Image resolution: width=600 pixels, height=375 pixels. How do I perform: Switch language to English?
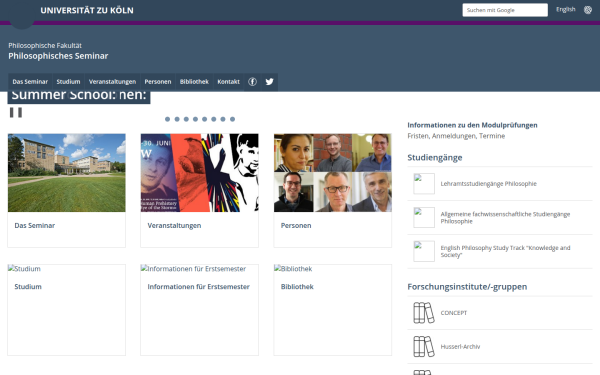[566, 10]
